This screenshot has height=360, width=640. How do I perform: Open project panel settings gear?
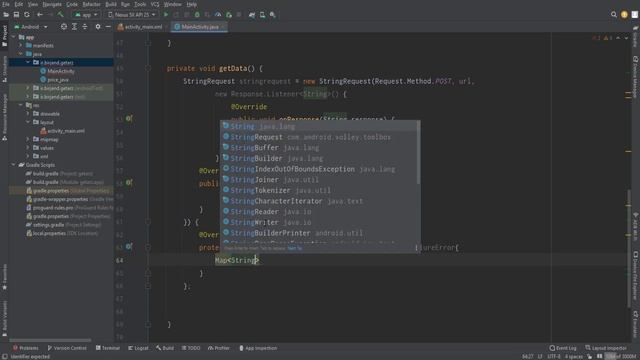[98, 27]
